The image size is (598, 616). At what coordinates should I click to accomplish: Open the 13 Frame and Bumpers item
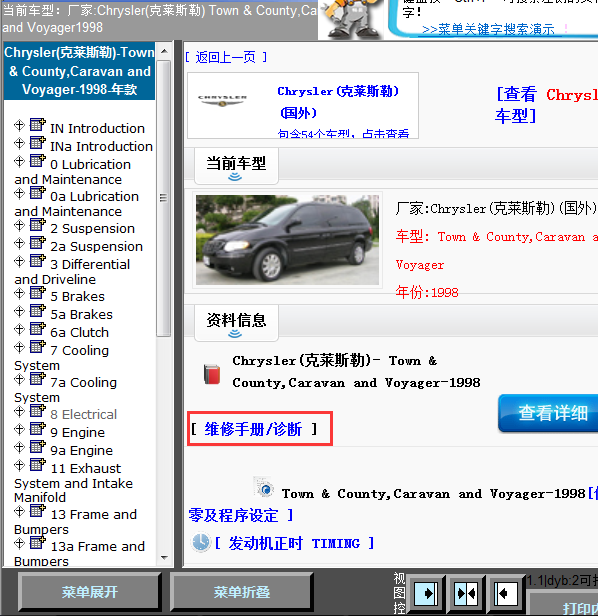pos(75,522)
